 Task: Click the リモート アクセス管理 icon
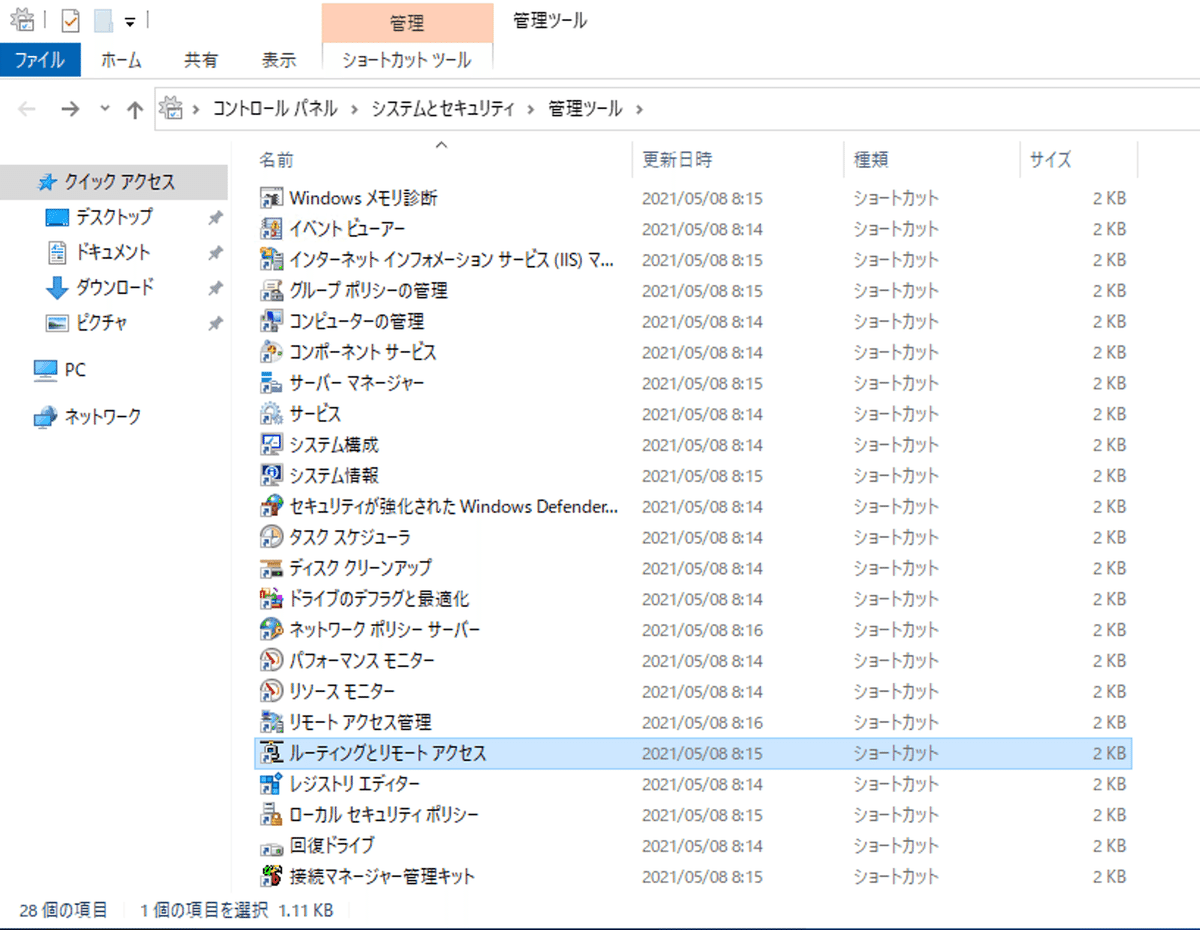click(272, 723)
